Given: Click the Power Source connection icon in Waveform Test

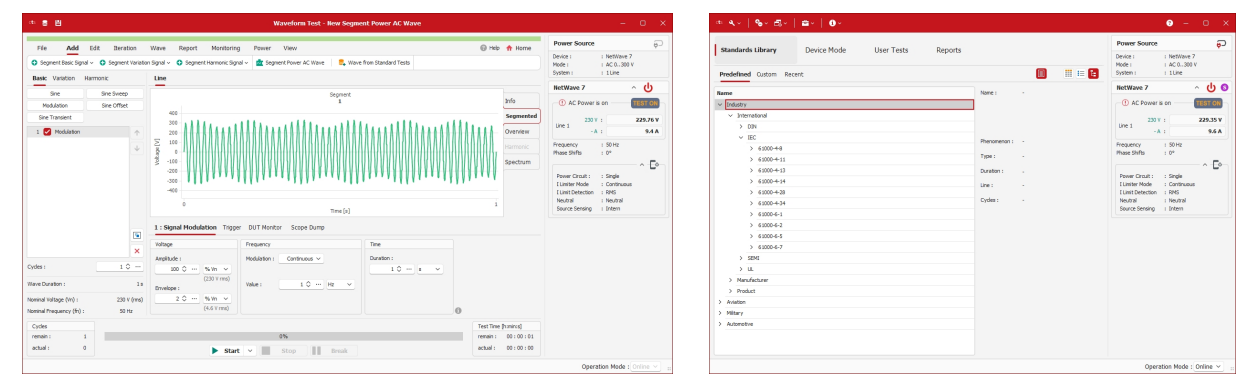Looking at the screenshot, I should click(658, 44).
